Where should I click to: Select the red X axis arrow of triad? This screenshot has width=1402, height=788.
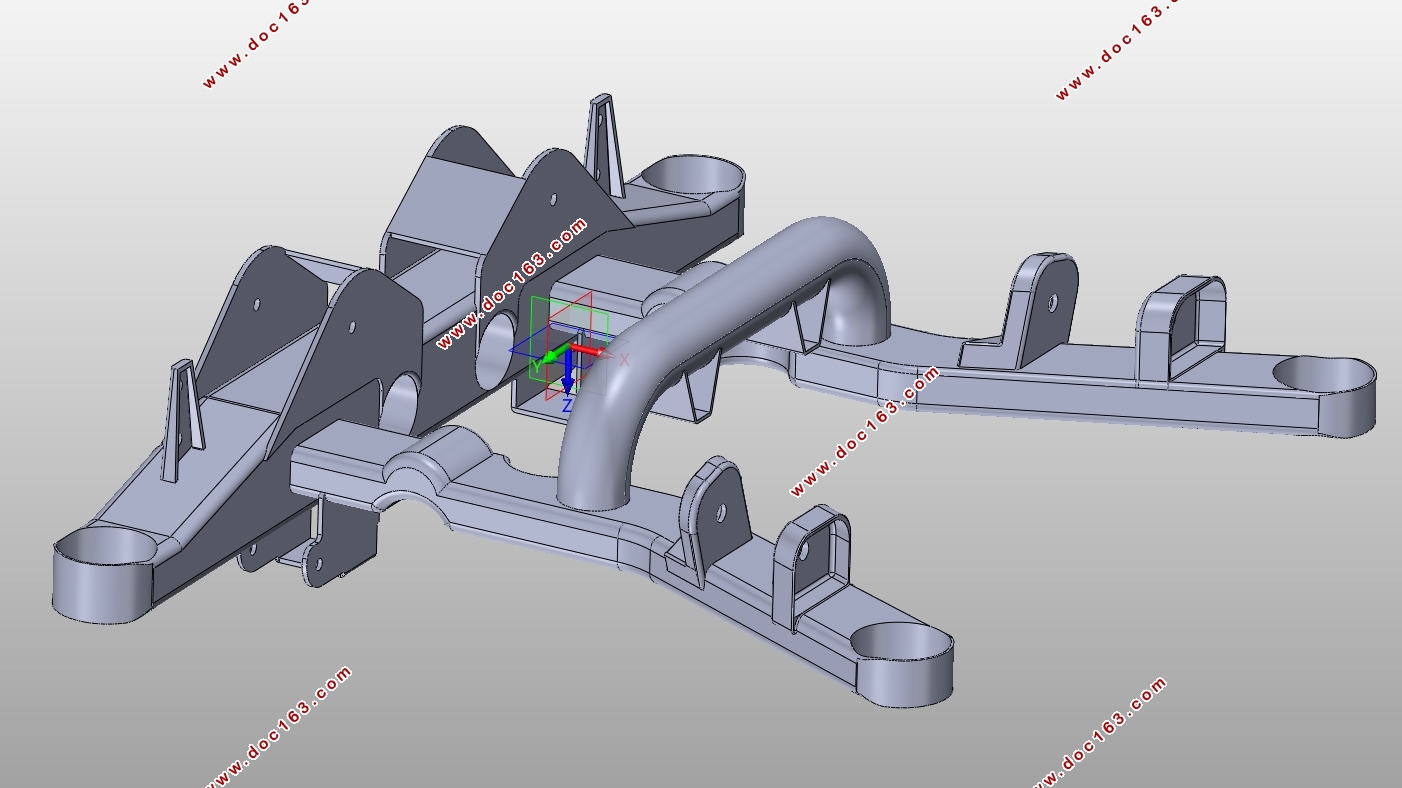click(x=590, y=350)
